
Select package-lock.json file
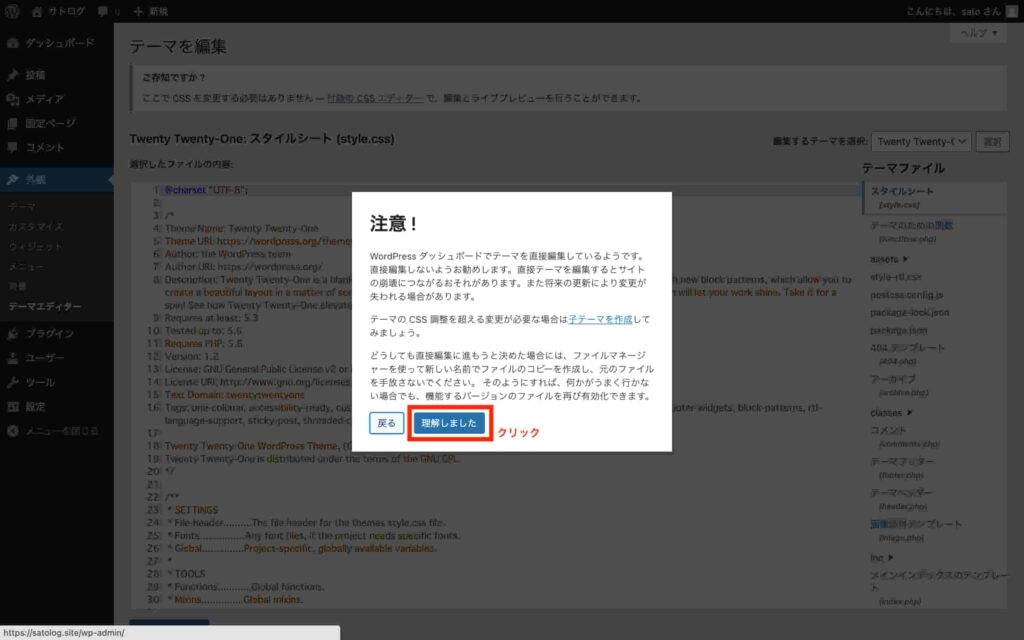909,313
